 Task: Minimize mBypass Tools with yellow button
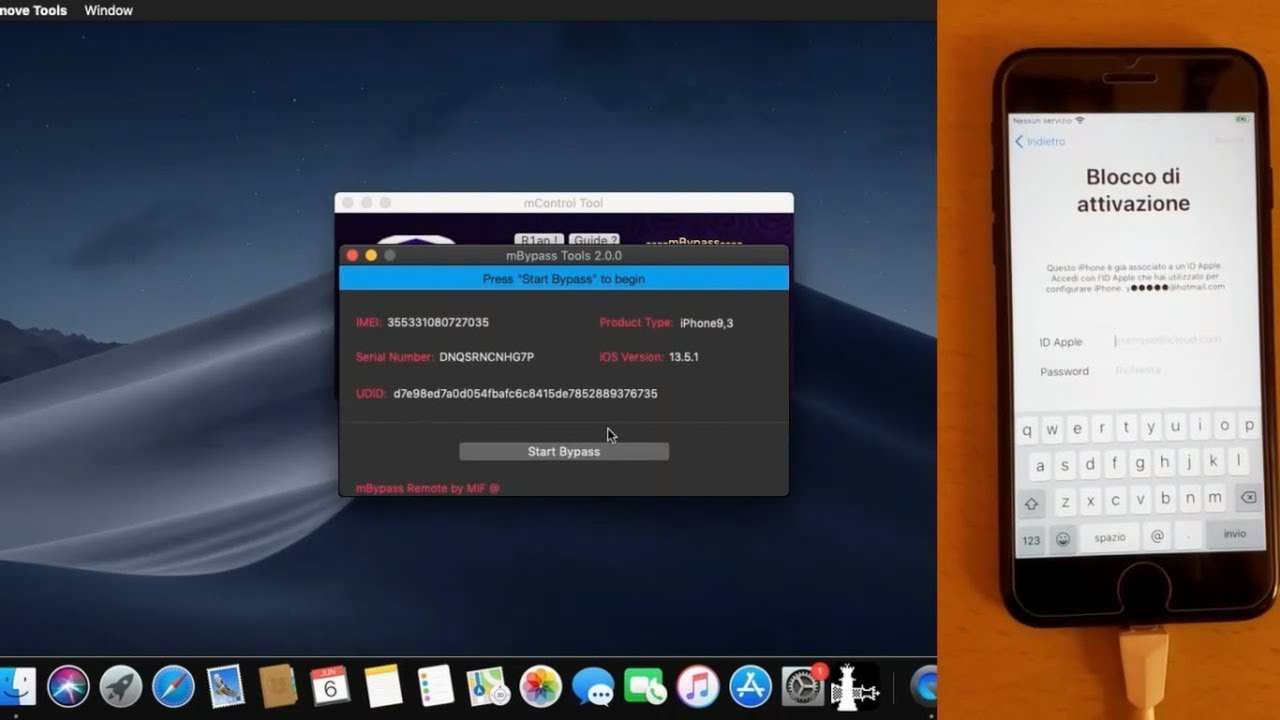tap(371, 256)
